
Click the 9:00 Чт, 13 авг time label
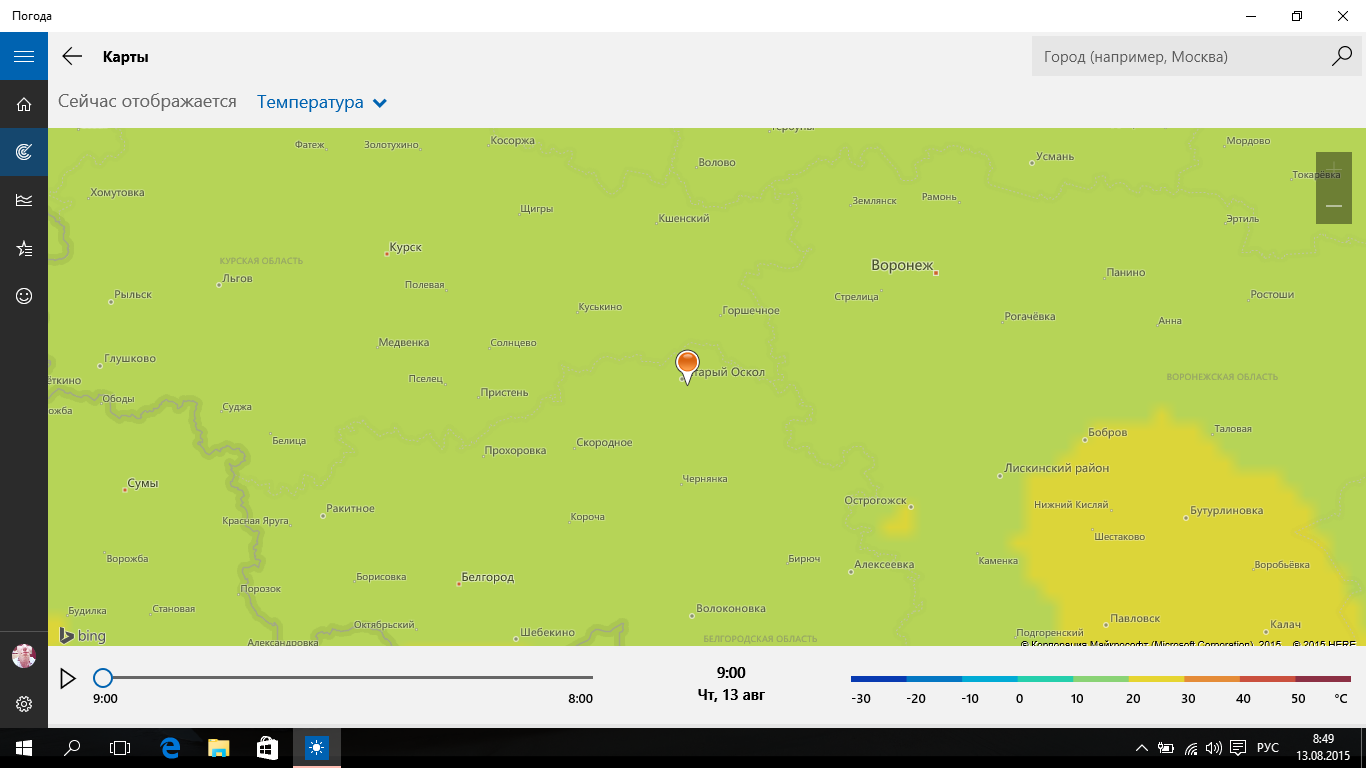pyautogui.click(x=731, y=683)
